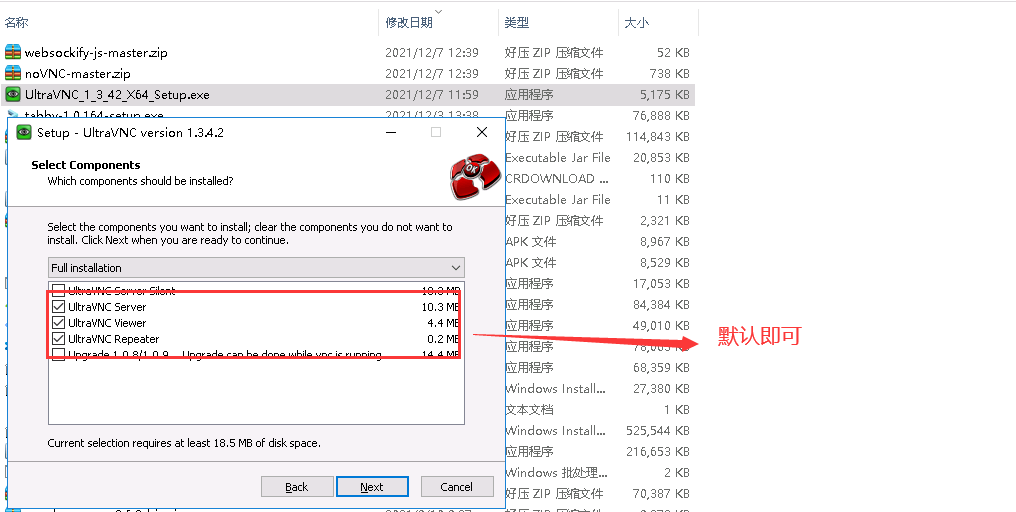Enable the UltraVNC Server Silent checkbox
Viewport: 1016px width, 512px height.
tap(59, 290)
